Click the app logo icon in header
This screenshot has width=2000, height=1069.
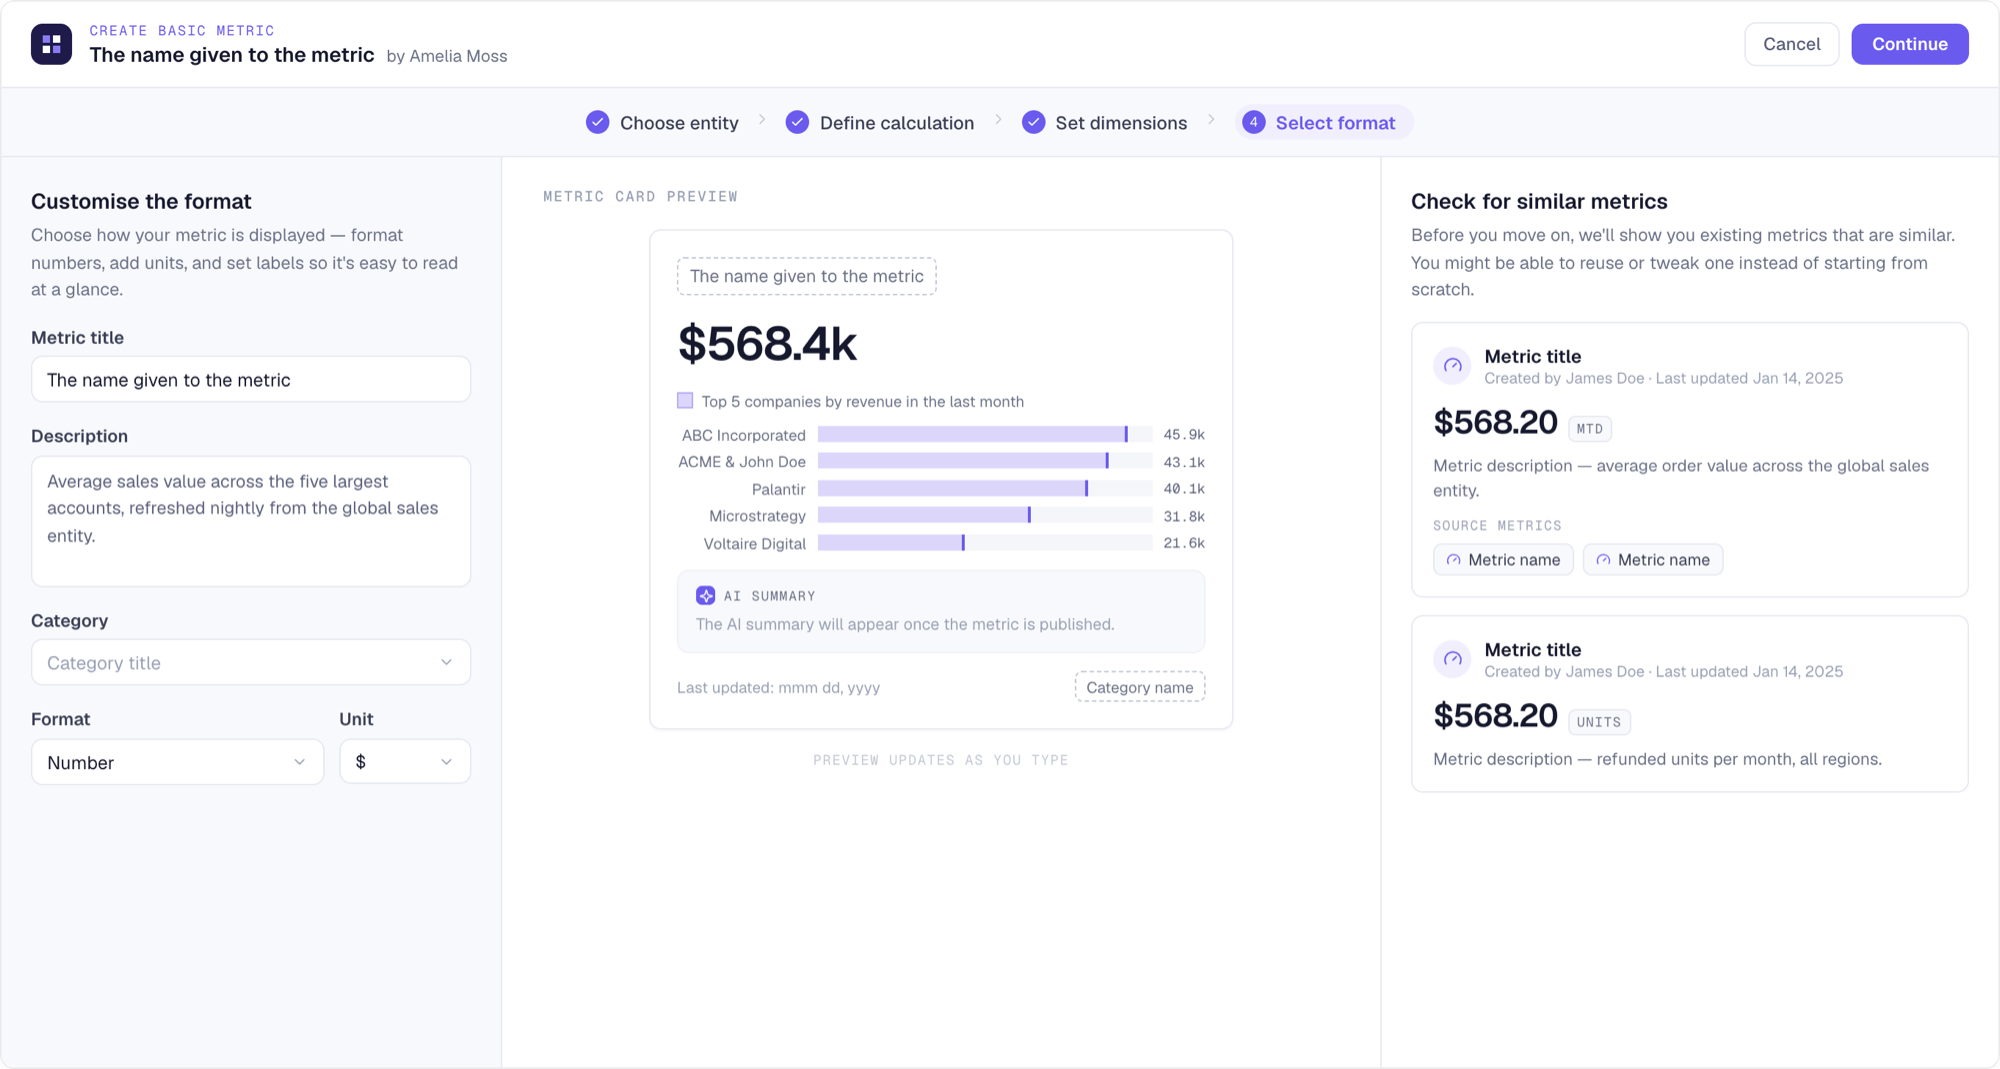point(51,44)
